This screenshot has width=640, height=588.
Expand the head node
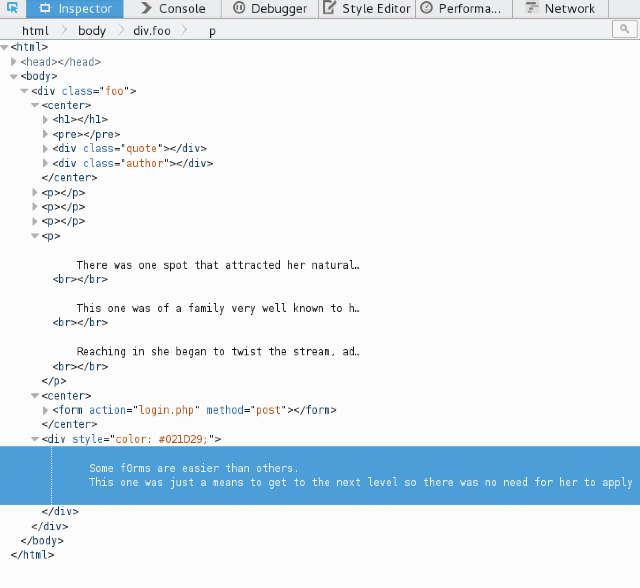coord(14,62)
